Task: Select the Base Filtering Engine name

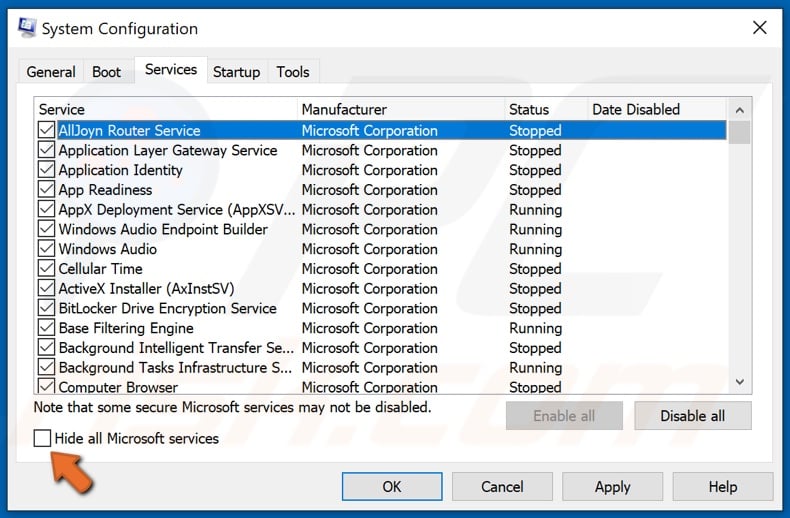Action: pyautogui.click(x=126, y=328)
